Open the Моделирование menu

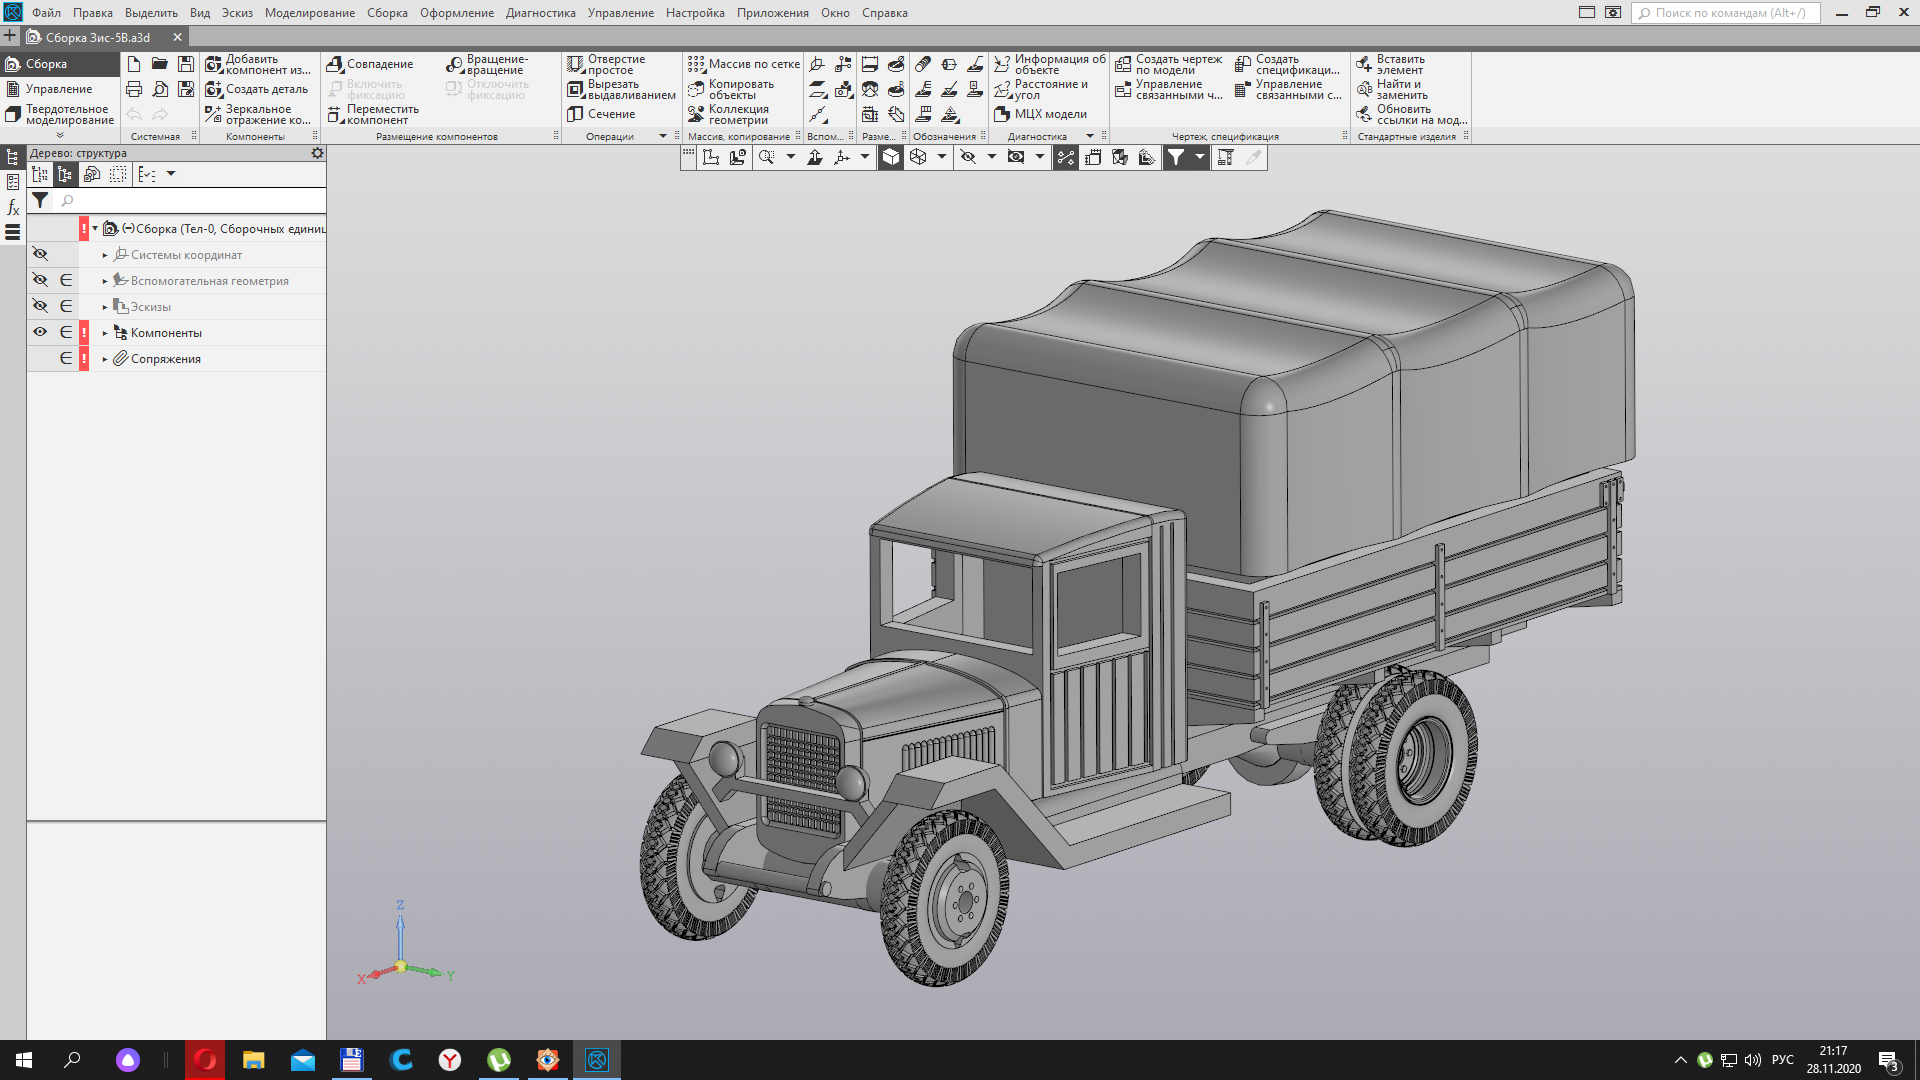pyautogui.click(x=309, y=12)
